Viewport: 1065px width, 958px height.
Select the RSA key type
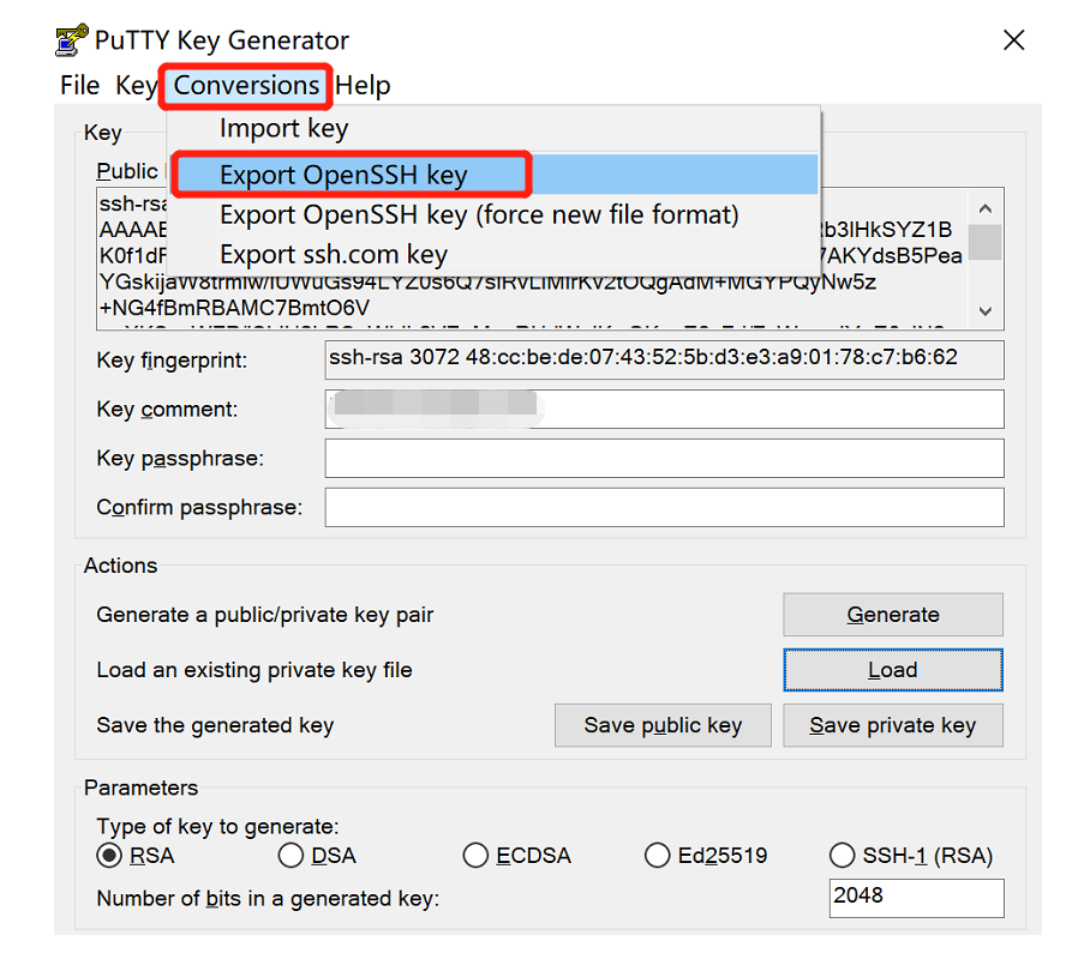(x=108, y=855)
